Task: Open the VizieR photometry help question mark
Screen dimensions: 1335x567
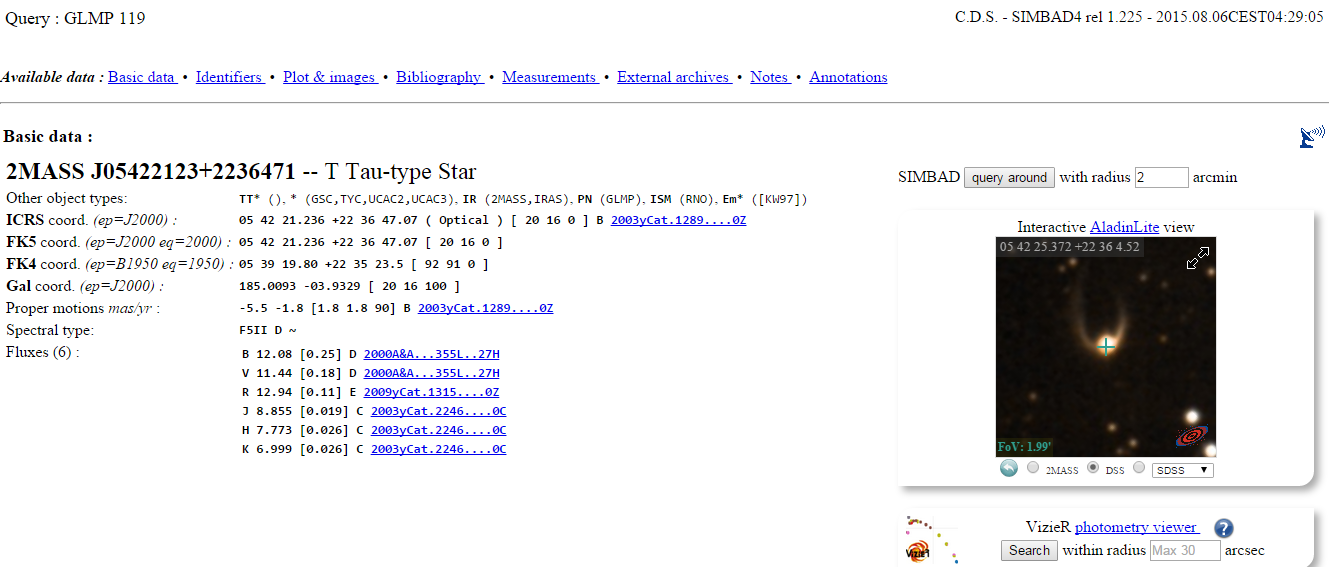Action: coord(1224,529)
